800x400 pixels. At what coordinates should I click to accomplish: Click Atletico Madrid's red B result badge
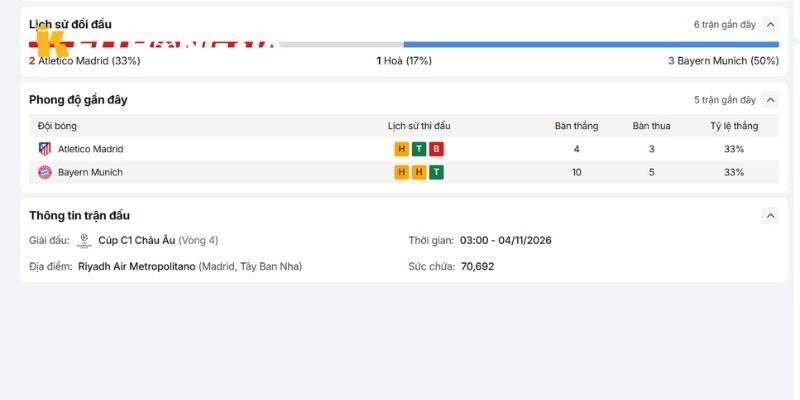[436, 149]
